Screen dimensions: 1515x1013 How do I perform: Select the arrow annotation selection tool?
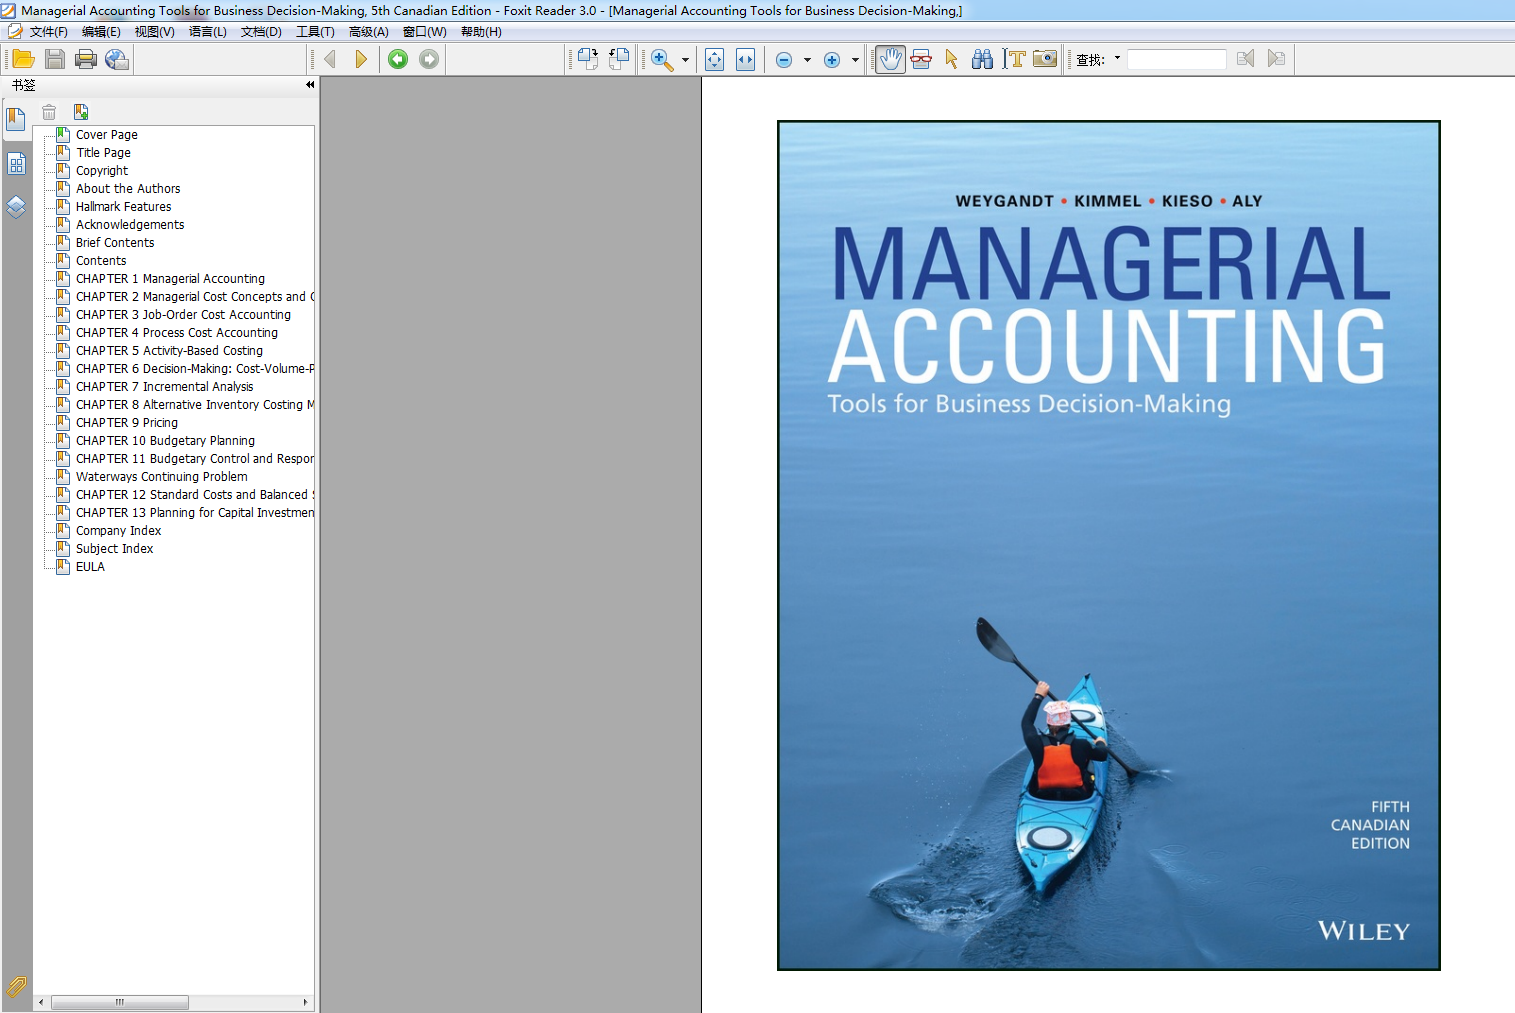pyautogui.click(x=951, y=59)
